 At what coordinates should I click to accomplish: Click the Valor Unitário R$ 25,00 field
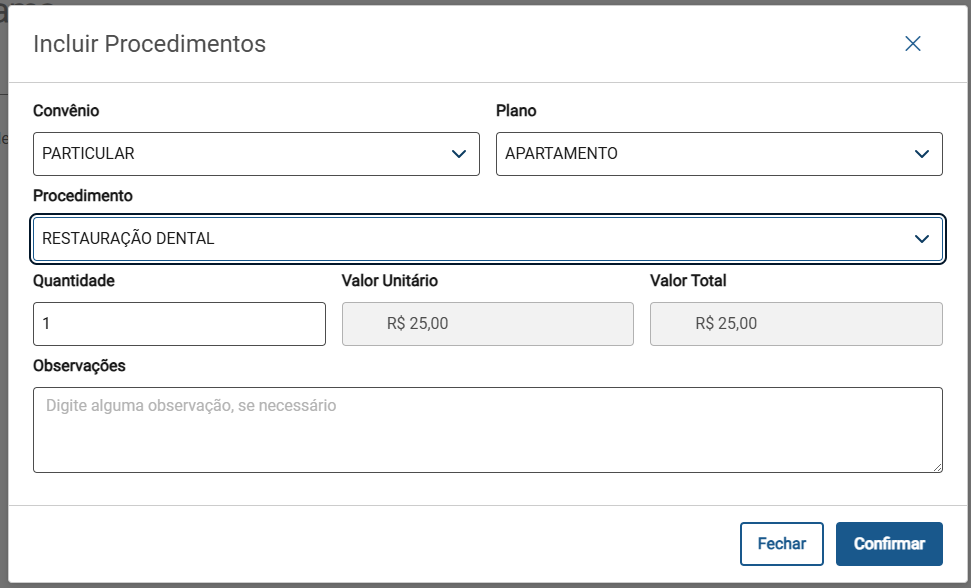pos(488,324)
